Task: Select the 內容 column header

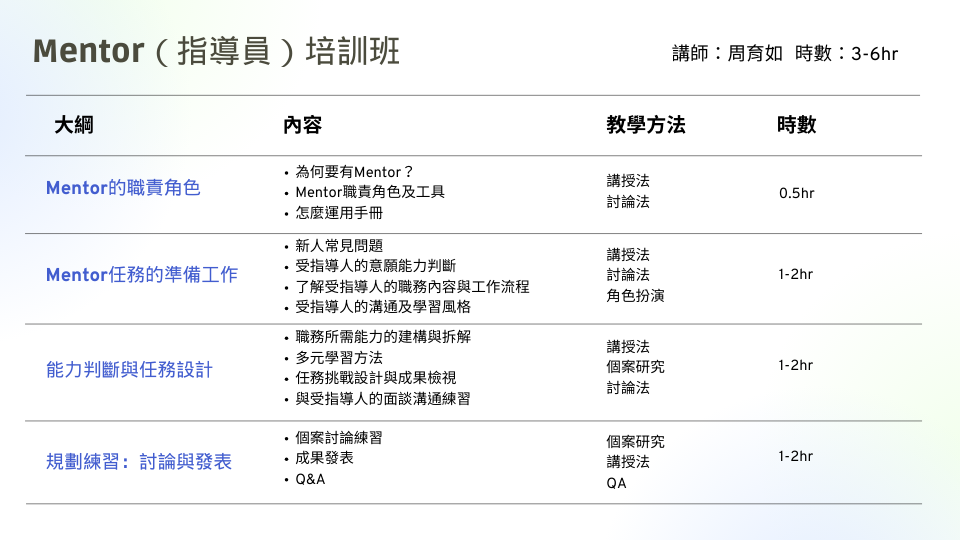Action: [302, 125]
